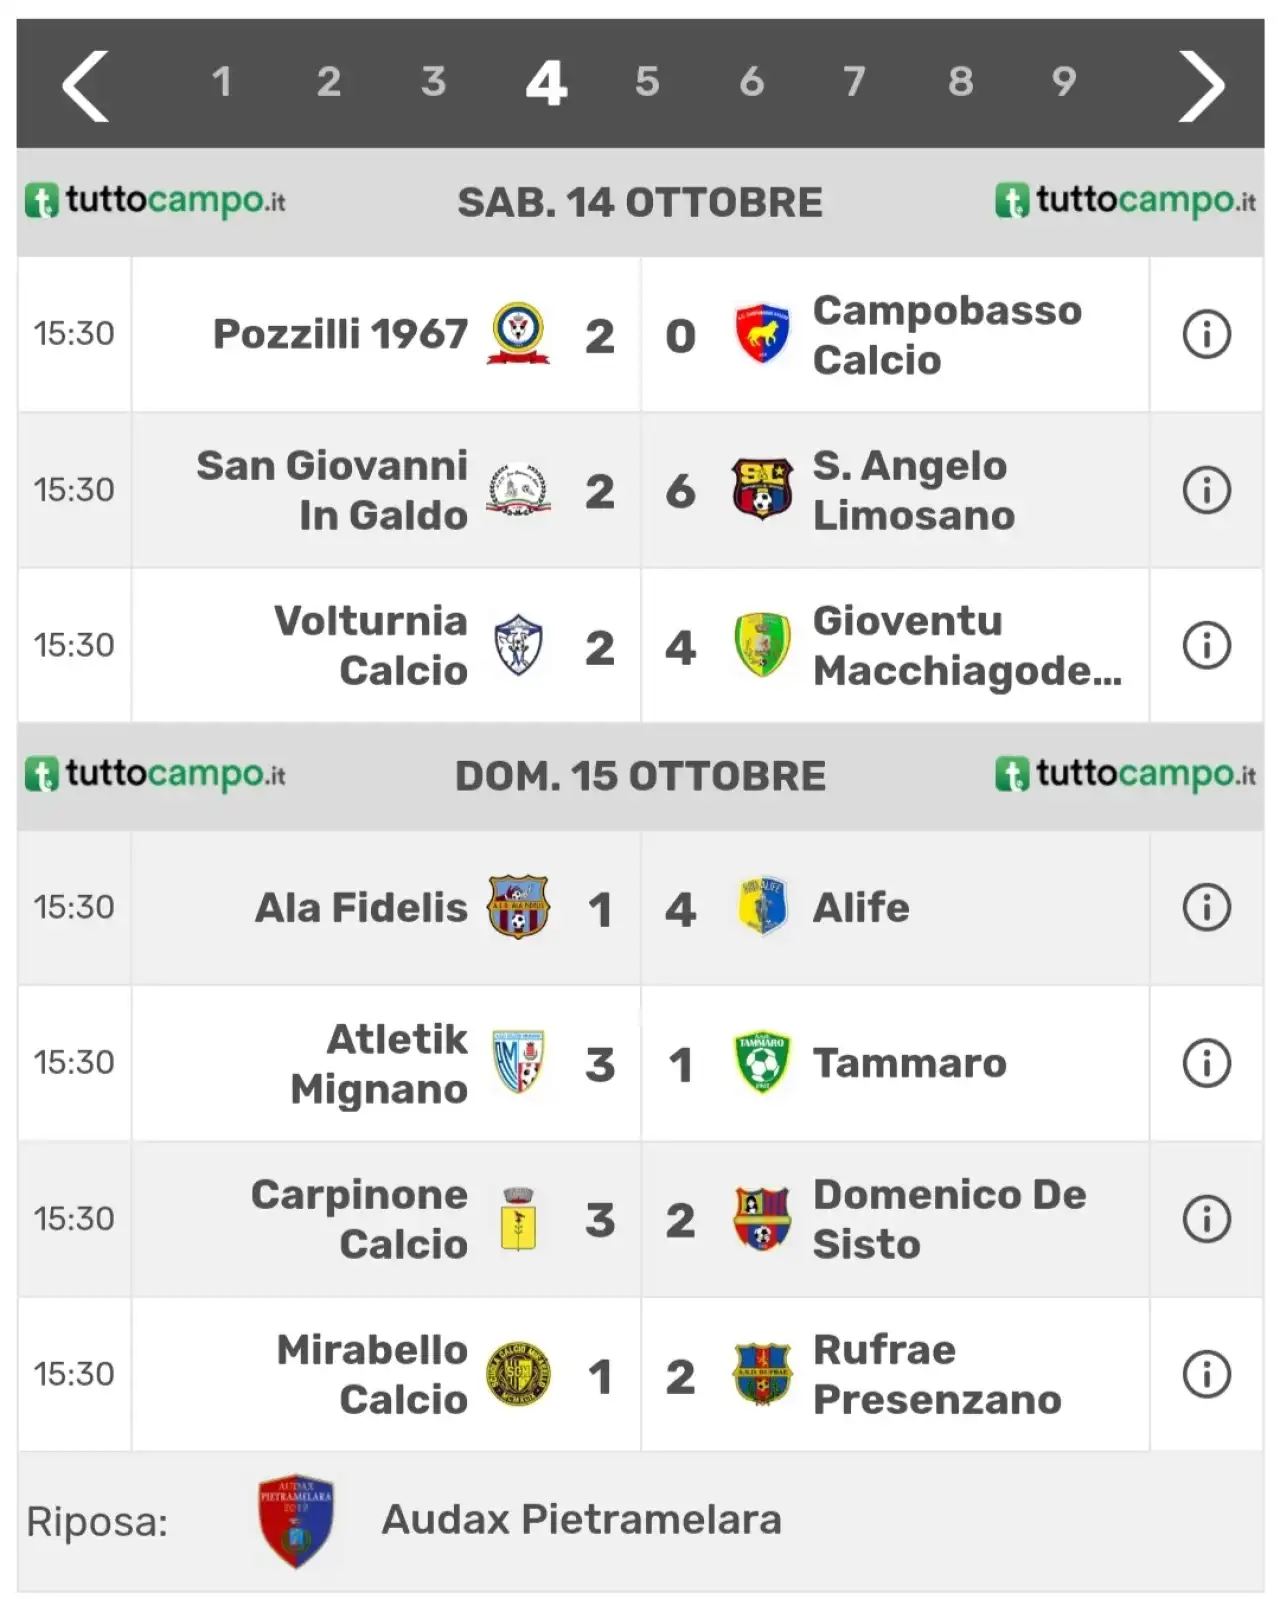
Task: Open info for Carpinone Calcio match
Action: [x=1206, y=1219]
